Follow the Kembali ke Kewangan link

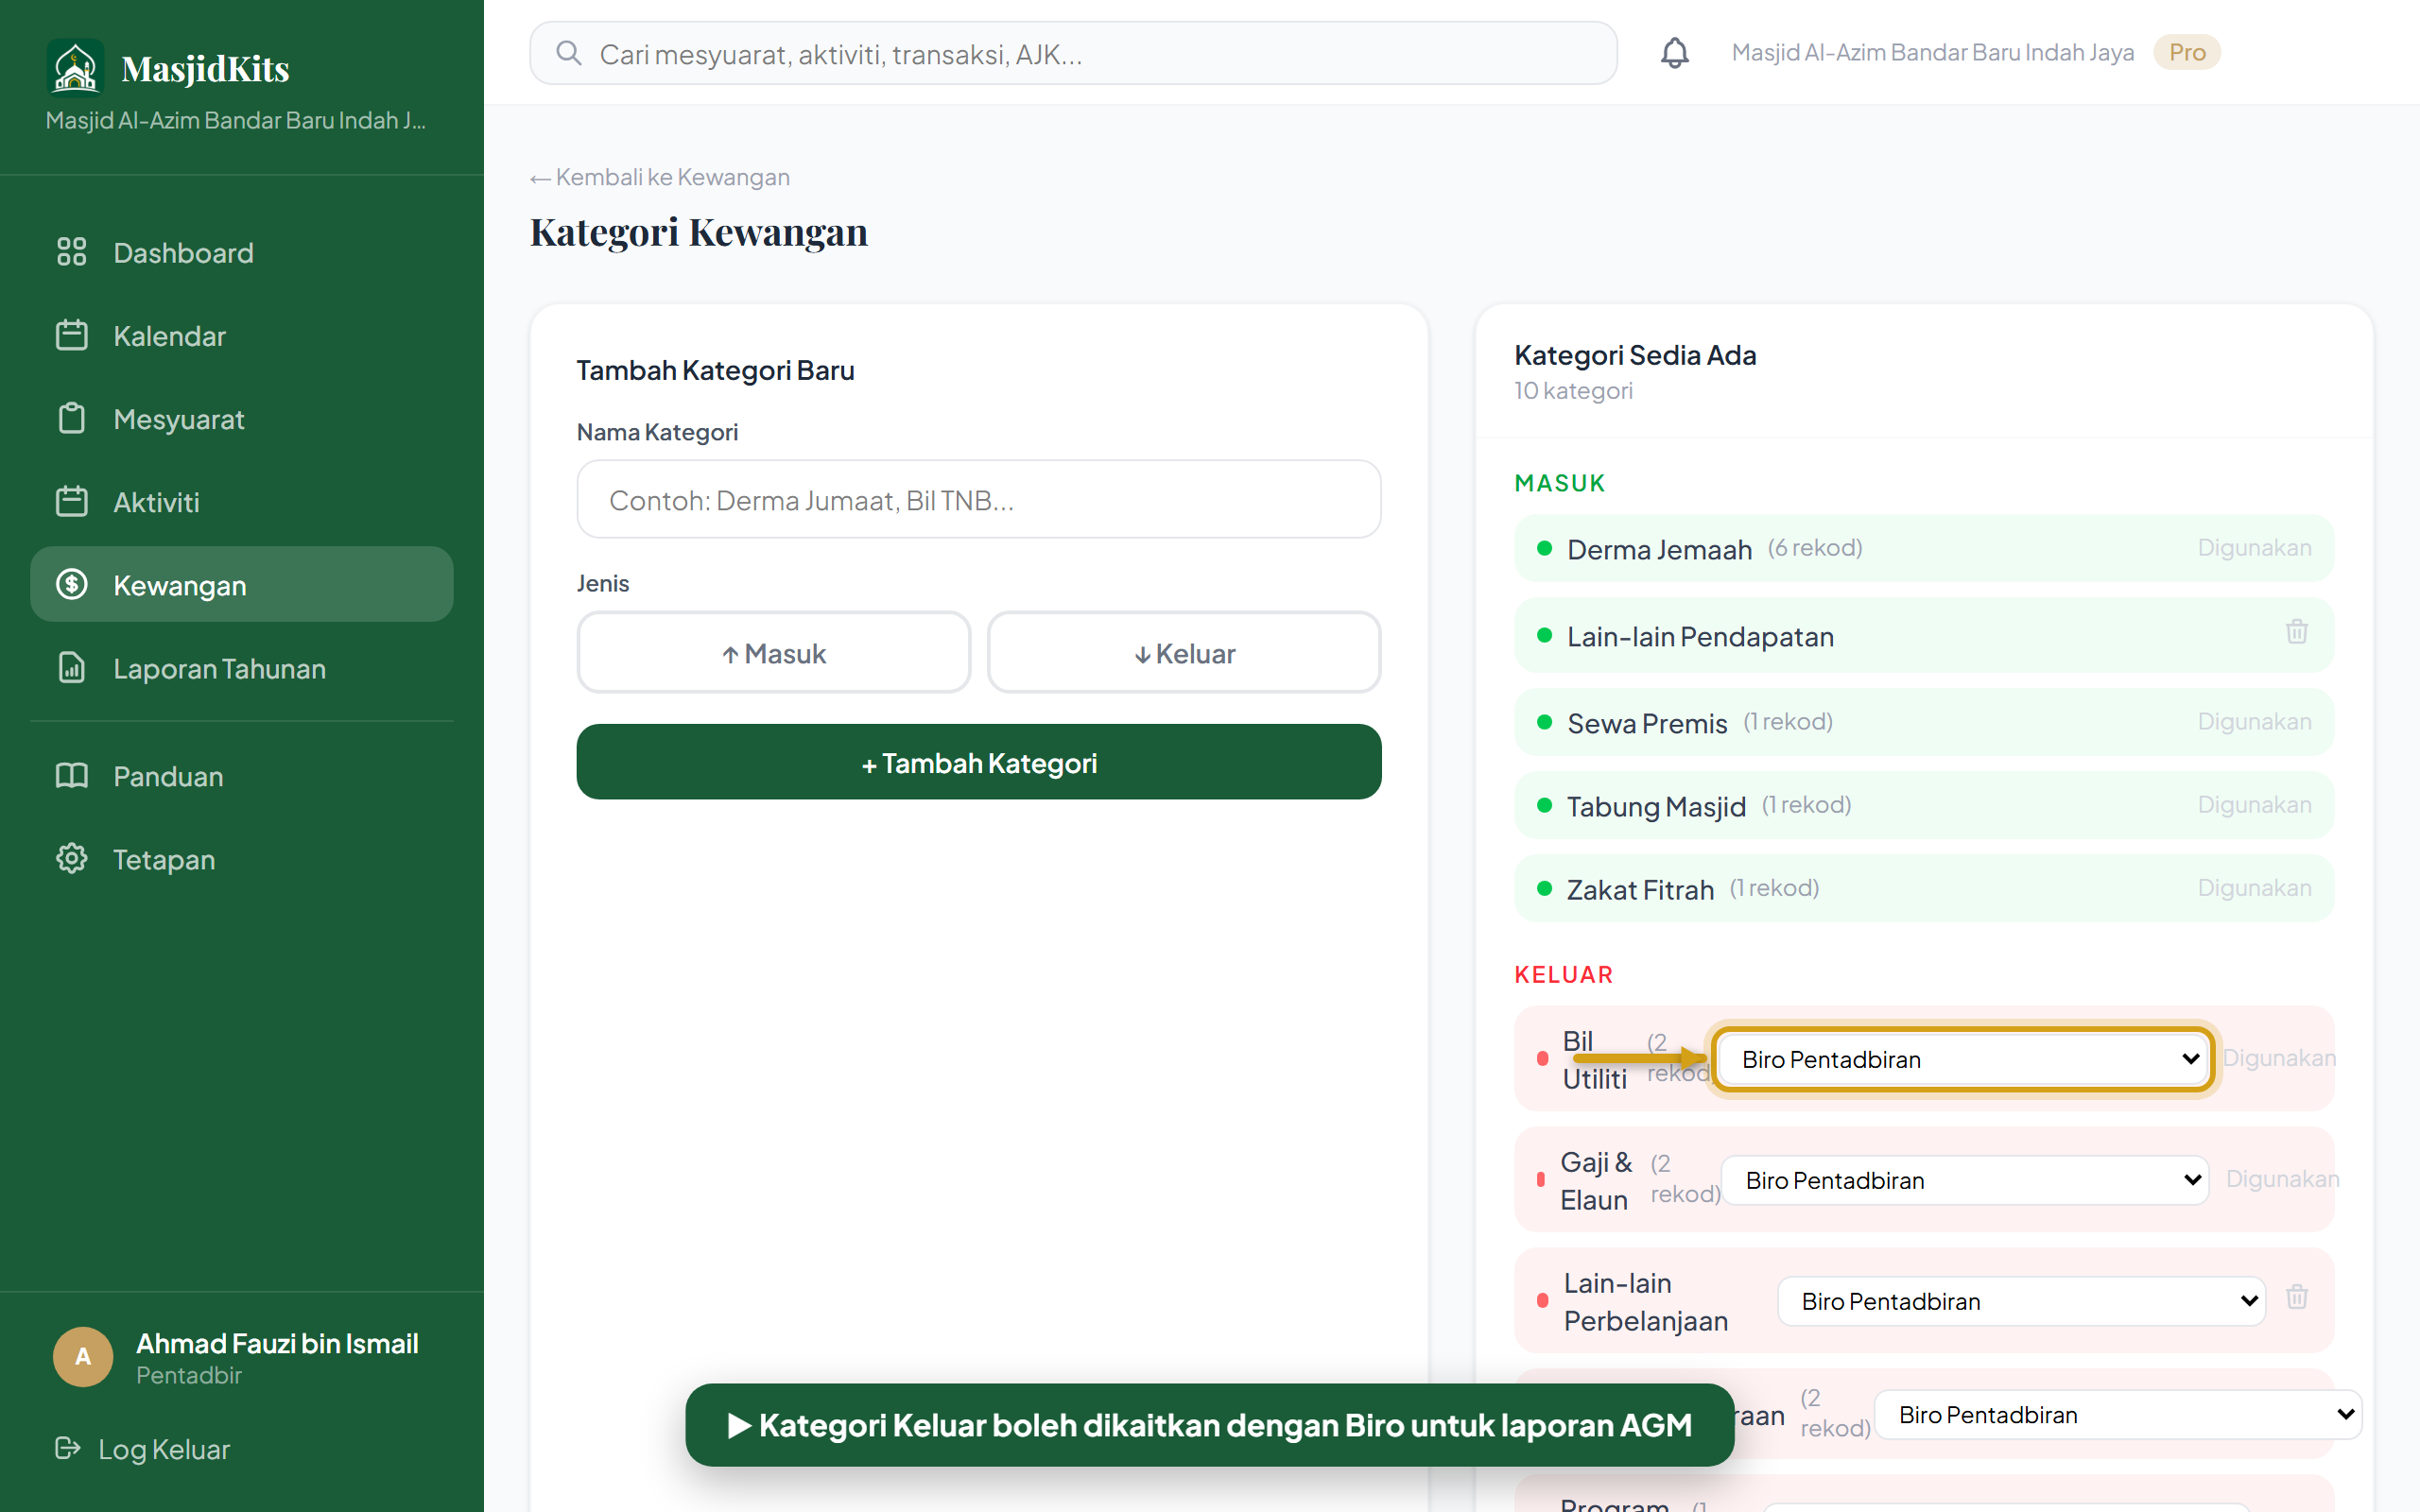(x=660, y=177)
